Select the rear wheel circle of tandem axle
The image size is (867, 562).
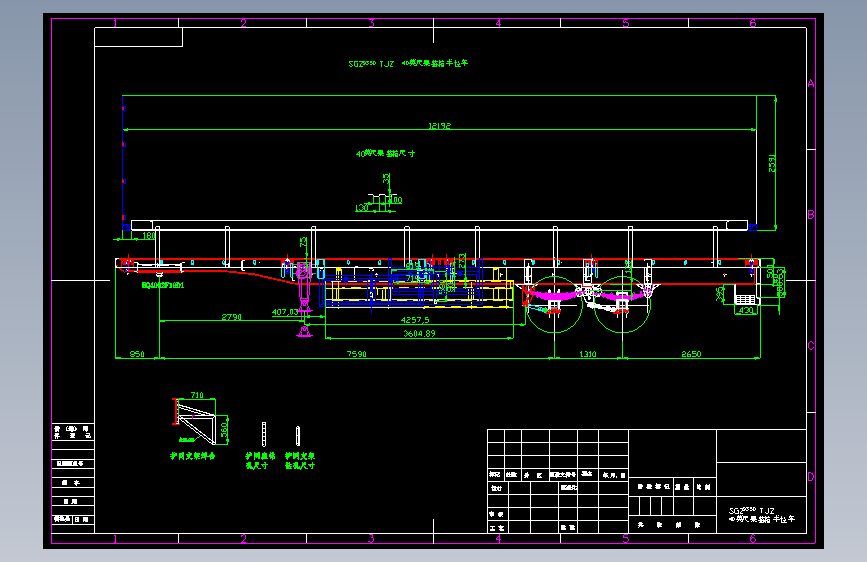click(x=622, y=304)
